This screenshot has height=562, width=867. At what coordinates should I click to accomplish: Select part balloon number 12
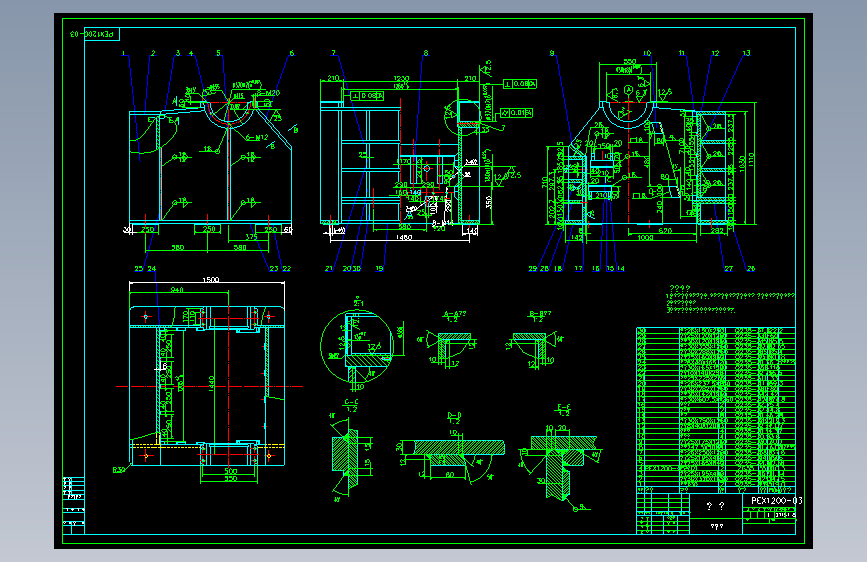[715, 54]
